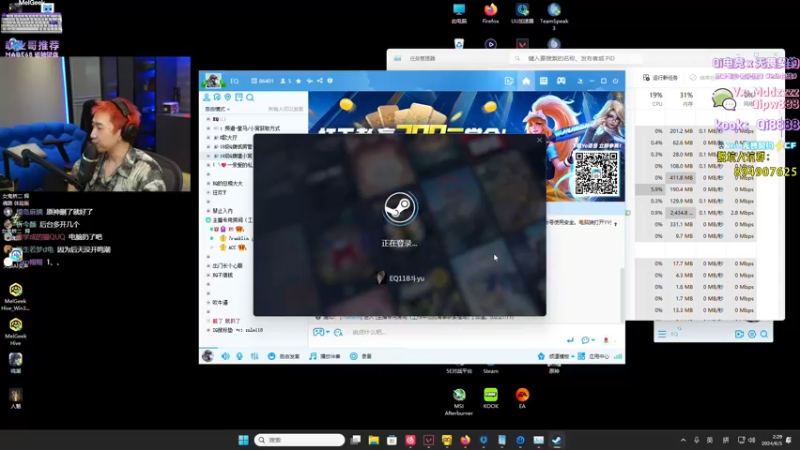Click the EQ118斗yu account name on Steam
The height and width of the screenshot is (450, 800).
click(407, 279)
